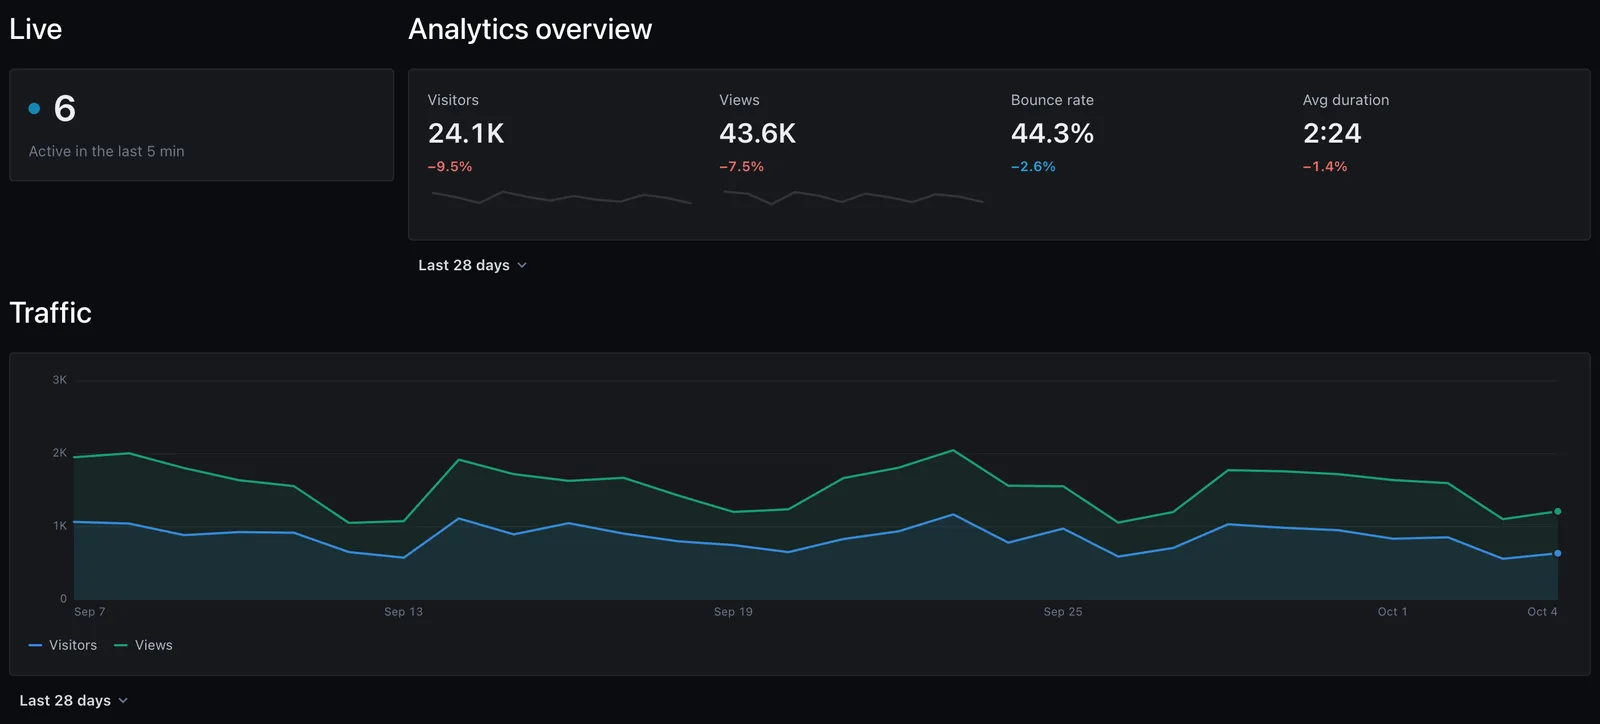This screenshot has height=724, width=1600.
Task: Click the Sep 19 date label on chart axis
Action: tap(733, 612)
